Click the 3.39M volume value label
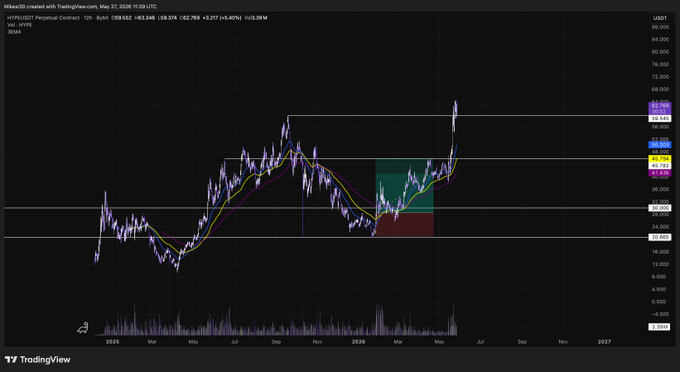 [x=660, y=327]
